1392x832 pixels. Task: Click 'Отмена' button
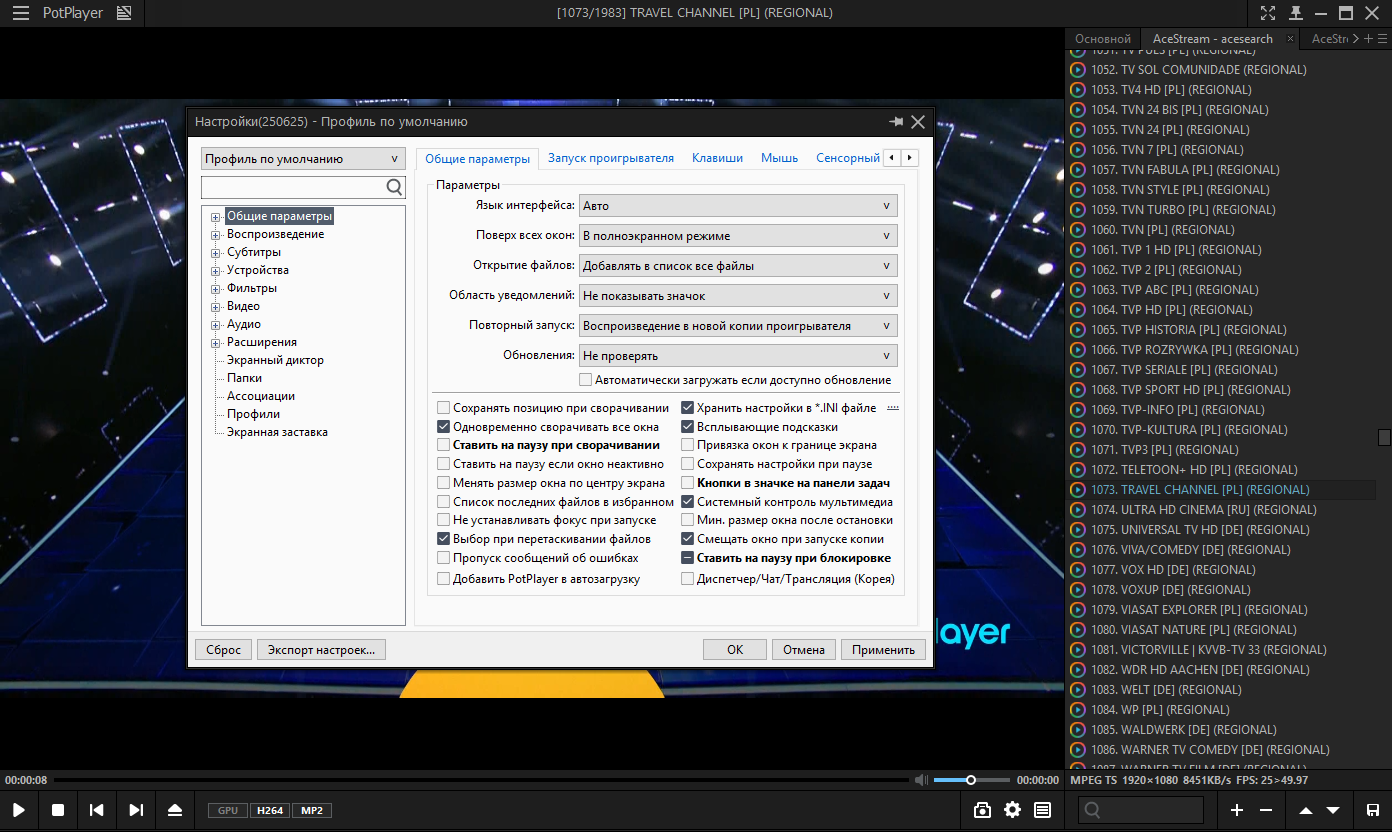coord(804,650)
